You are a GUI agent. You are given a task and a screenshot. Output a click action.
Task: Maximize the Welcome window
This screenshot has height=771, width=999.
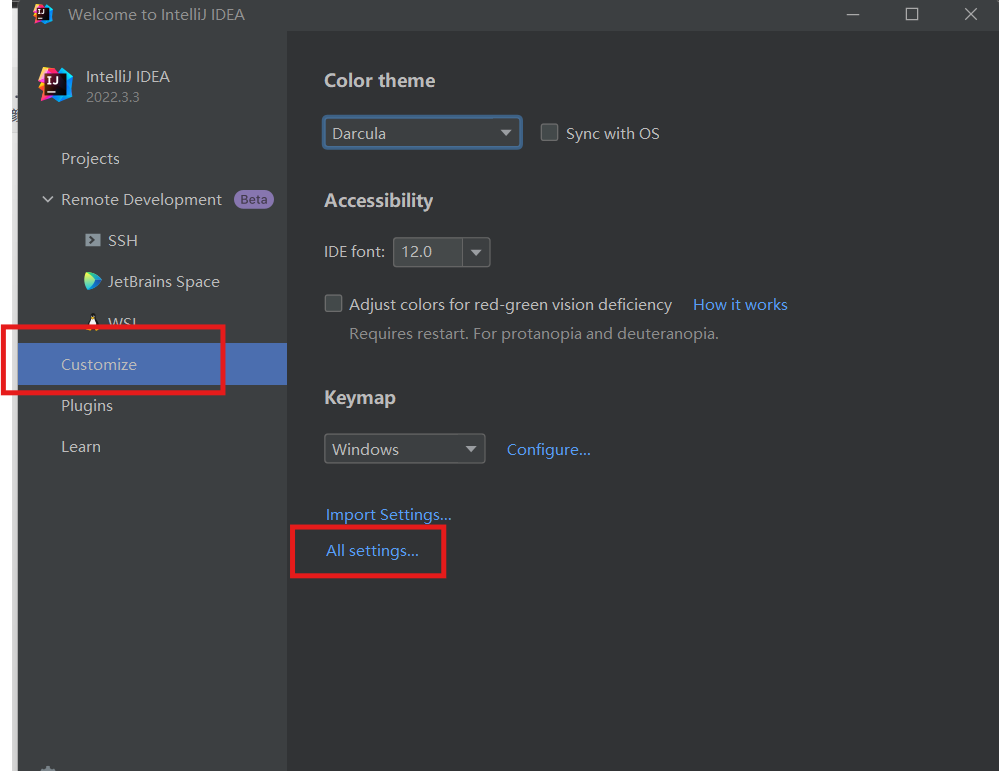point(912,14)
